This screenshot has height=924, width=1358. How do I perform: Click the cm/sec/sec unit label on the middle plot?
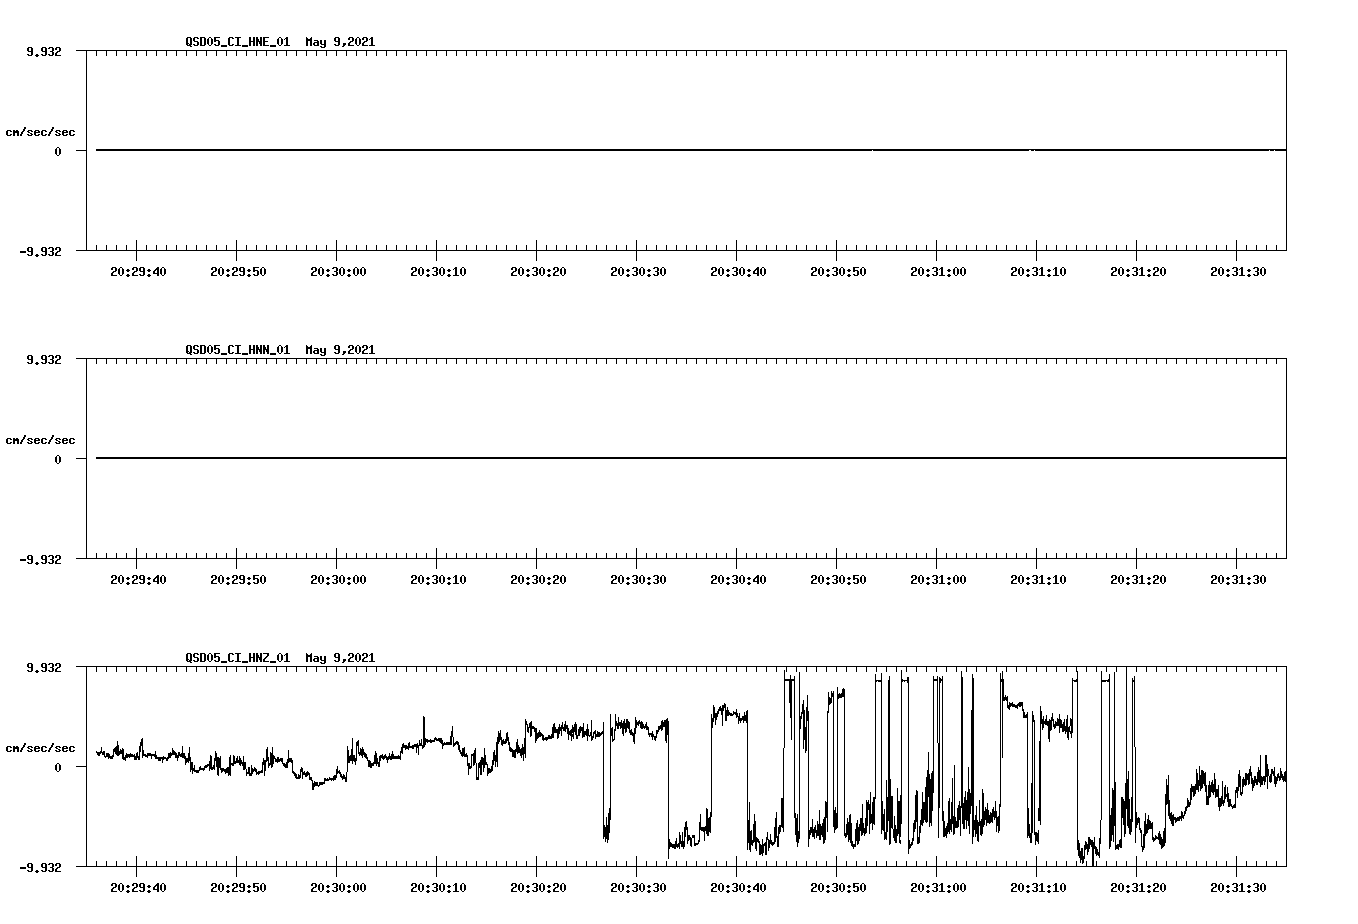pos(41,439)
